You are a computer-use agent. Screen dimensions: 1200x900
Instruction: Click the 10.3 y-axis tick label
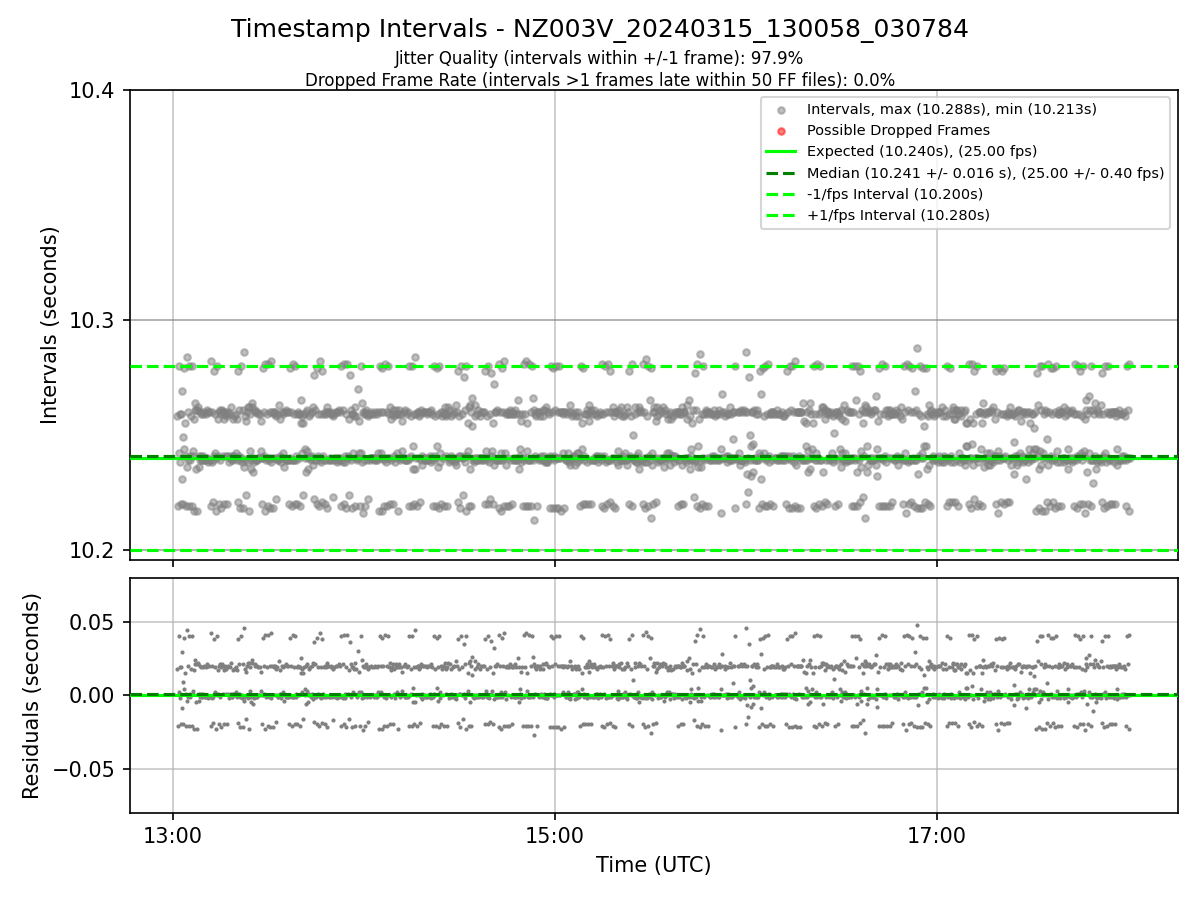coord(93,321)
